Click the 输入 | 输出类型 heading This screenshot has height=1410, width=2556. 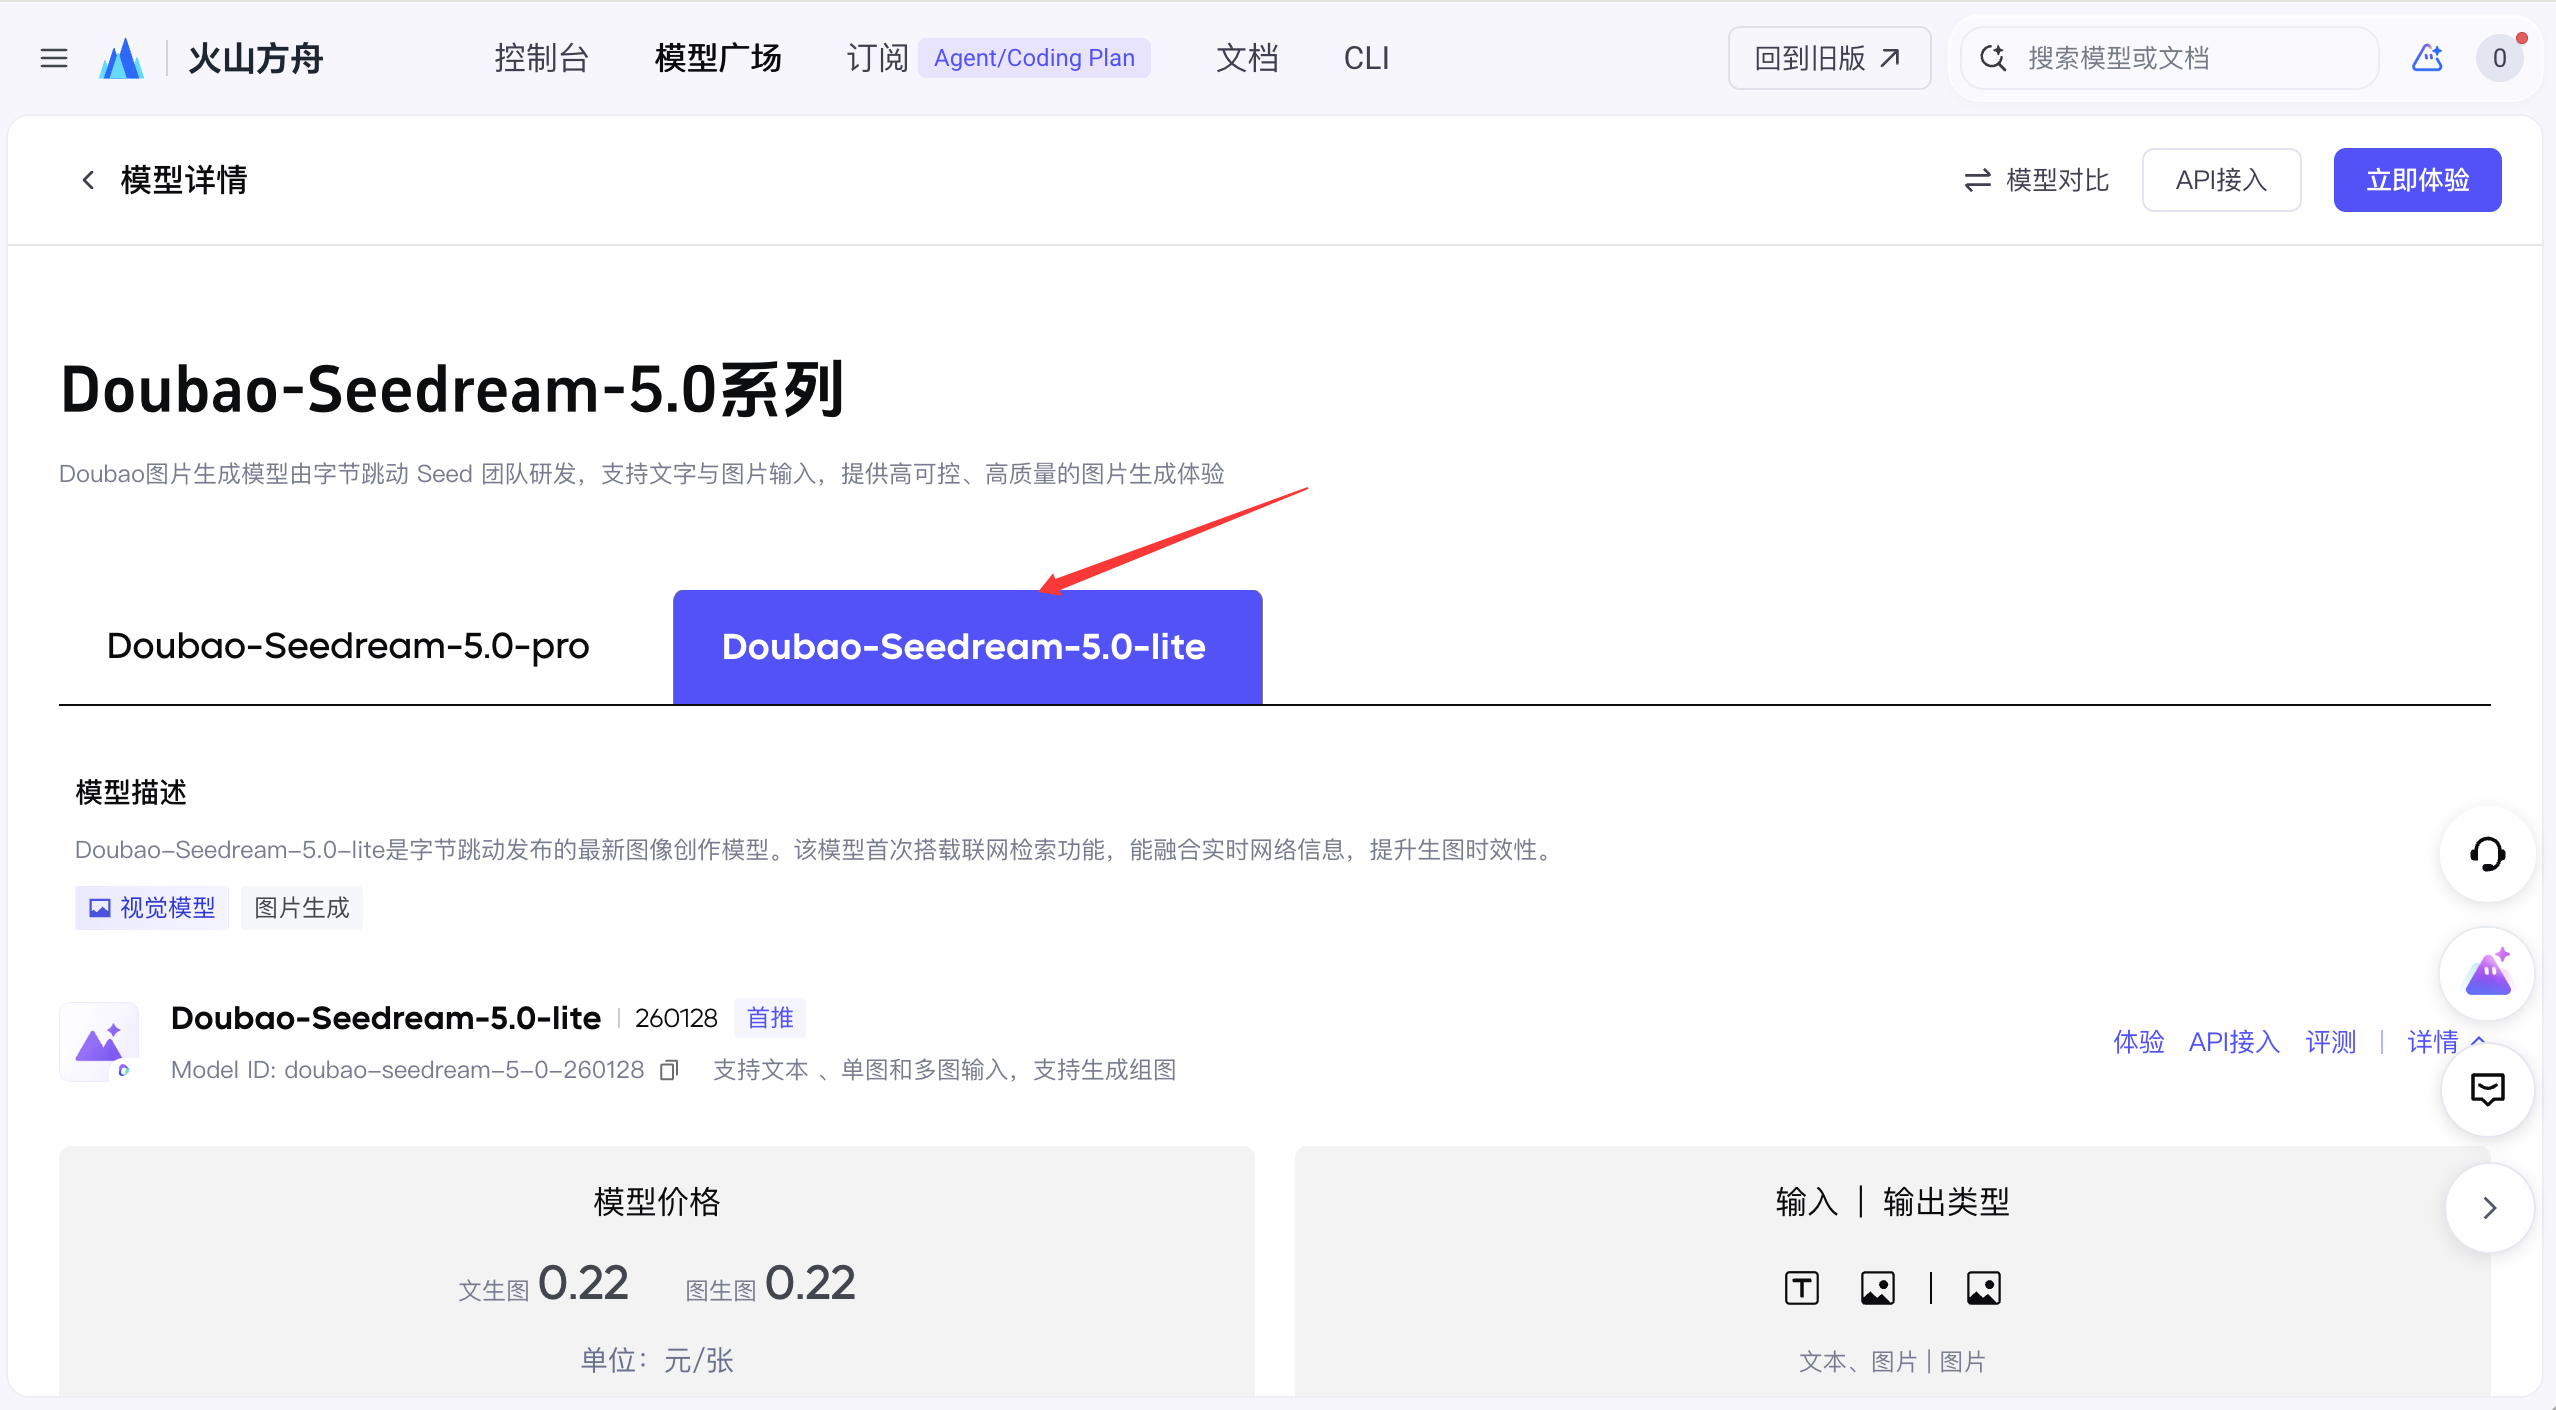coord(1892,1201)
